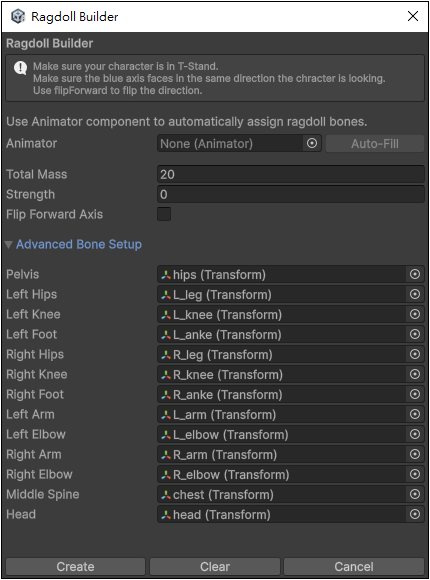Focus the Total Mass input field

(x=290, y=174)
